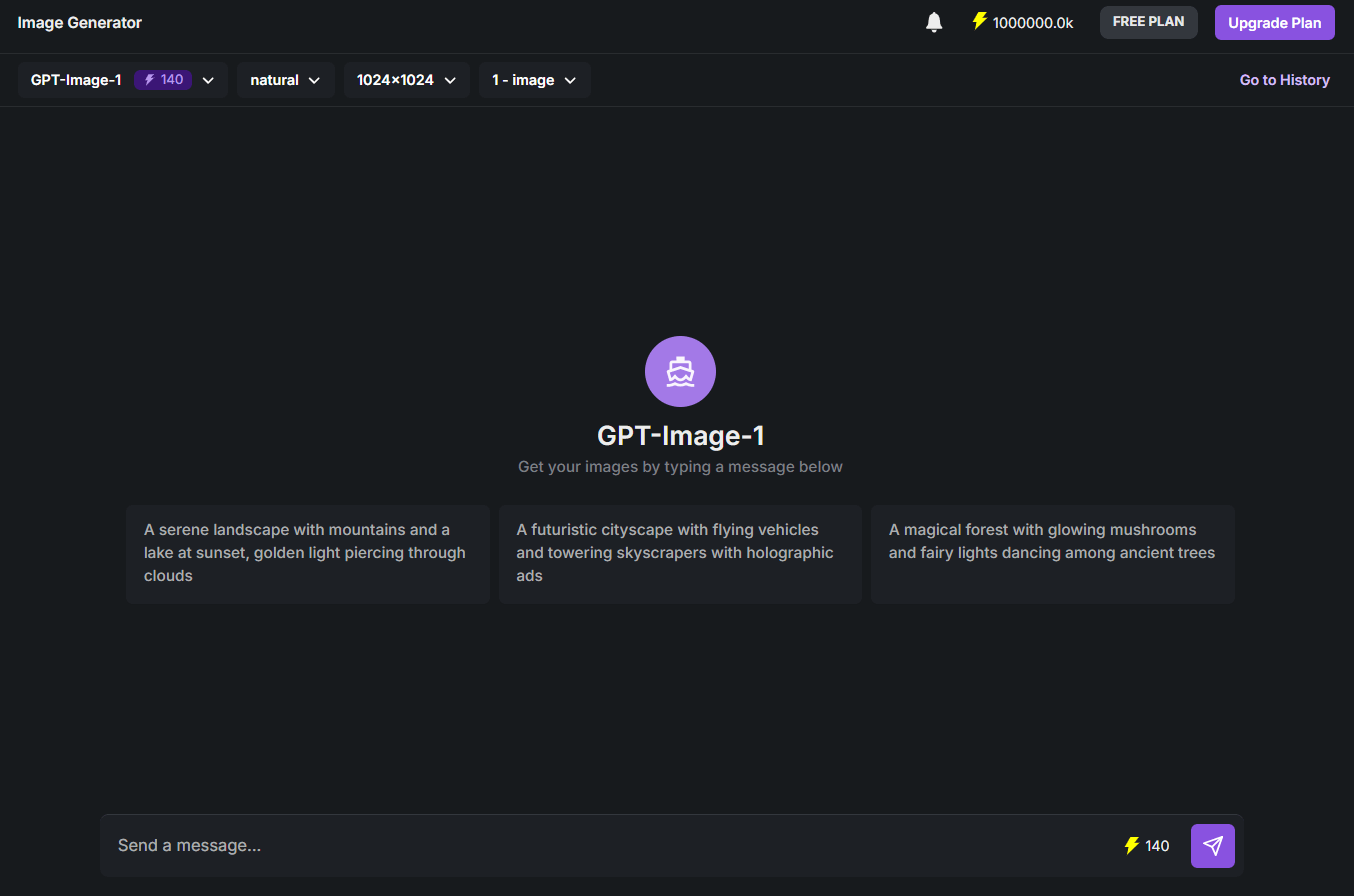Image resolution: width=1354 pixels, height=896 pixels.
Task: Open the natural style dropdown
Action: (x=285, y=79)
